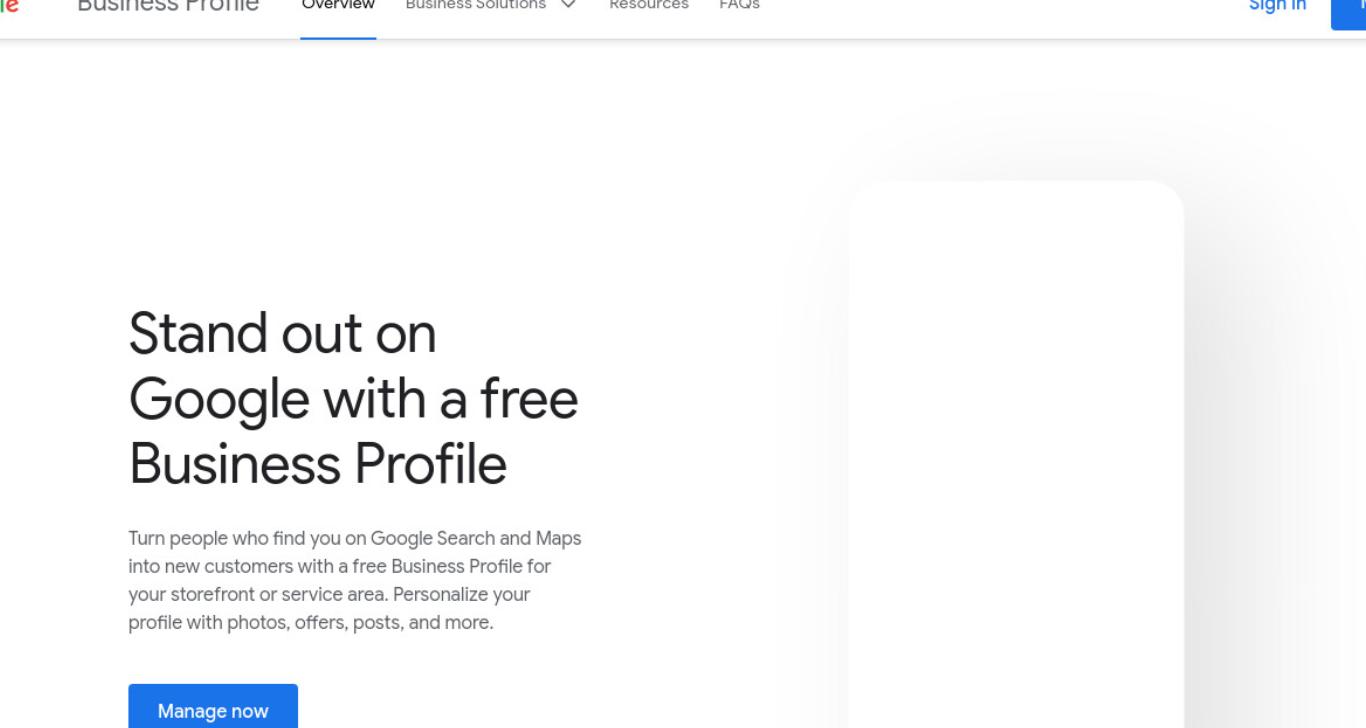Click the 'into new customers' paragraph line
Image resolution: width=1366 pixels, height=728 pixels.
point(340,566)
